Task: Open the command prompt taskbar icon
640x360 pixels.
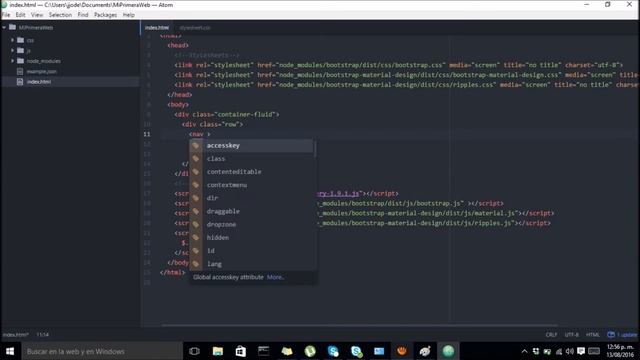Action: 264,351
